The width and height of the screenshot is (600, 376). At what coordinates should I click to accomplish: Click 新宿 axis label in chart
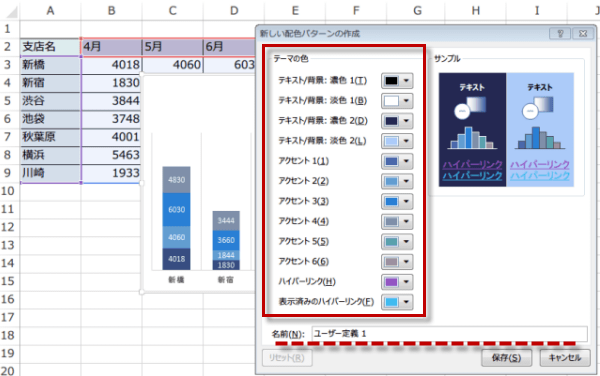(x=226, y=280)
